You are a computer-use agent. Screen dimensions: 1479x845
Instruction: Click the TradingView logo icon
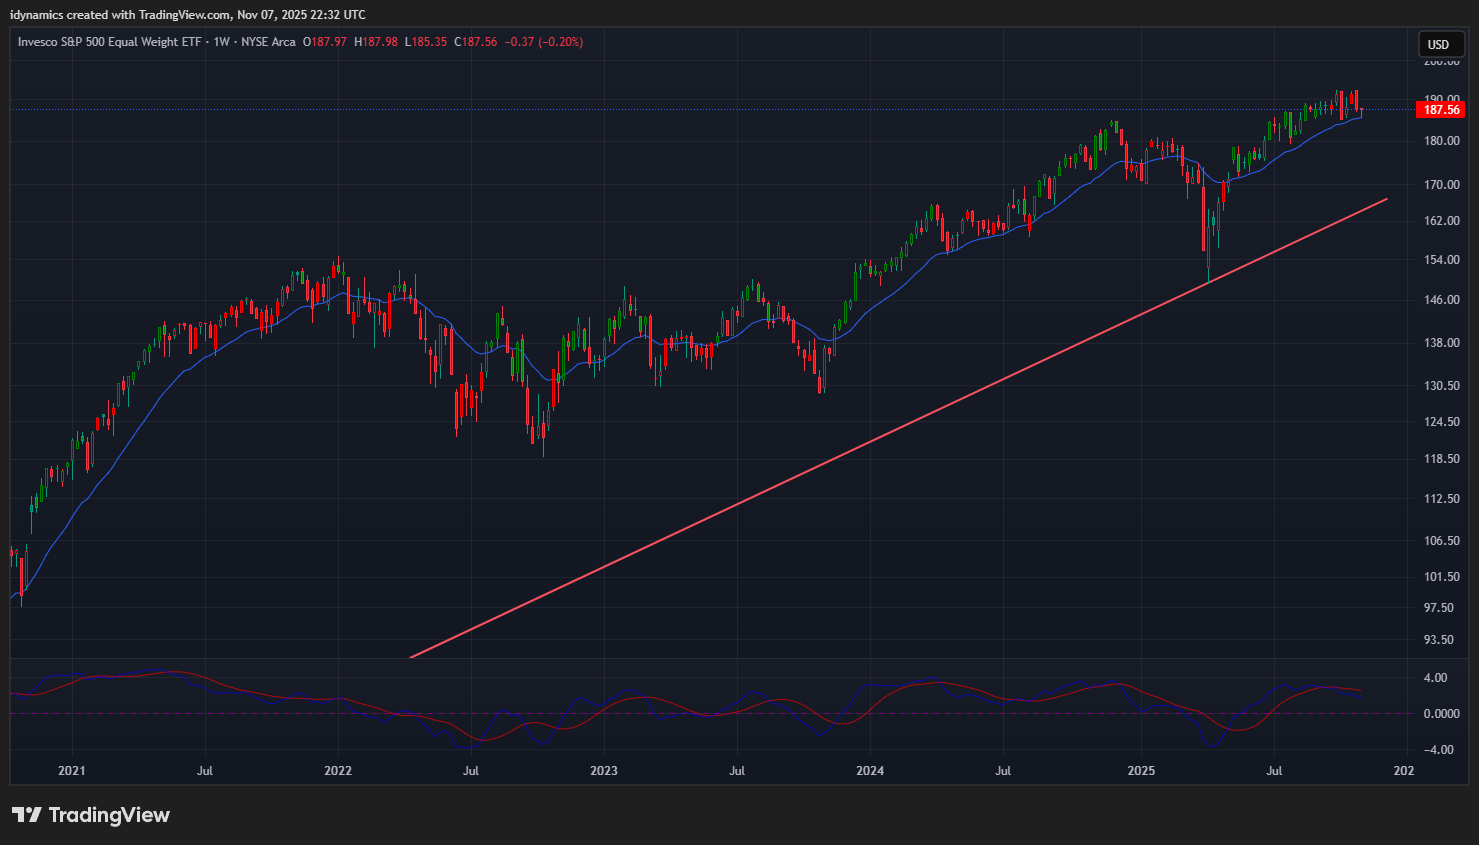point(27,815)
